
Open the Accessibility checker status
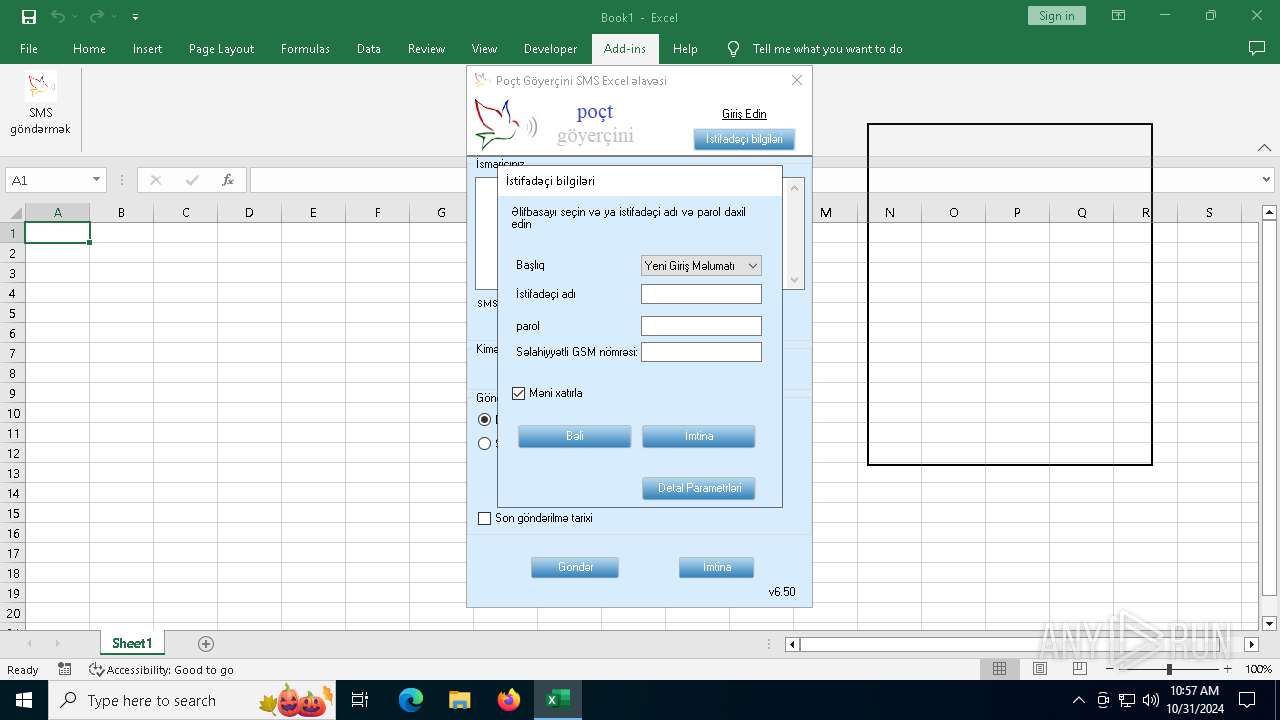(x=161, y=669)
